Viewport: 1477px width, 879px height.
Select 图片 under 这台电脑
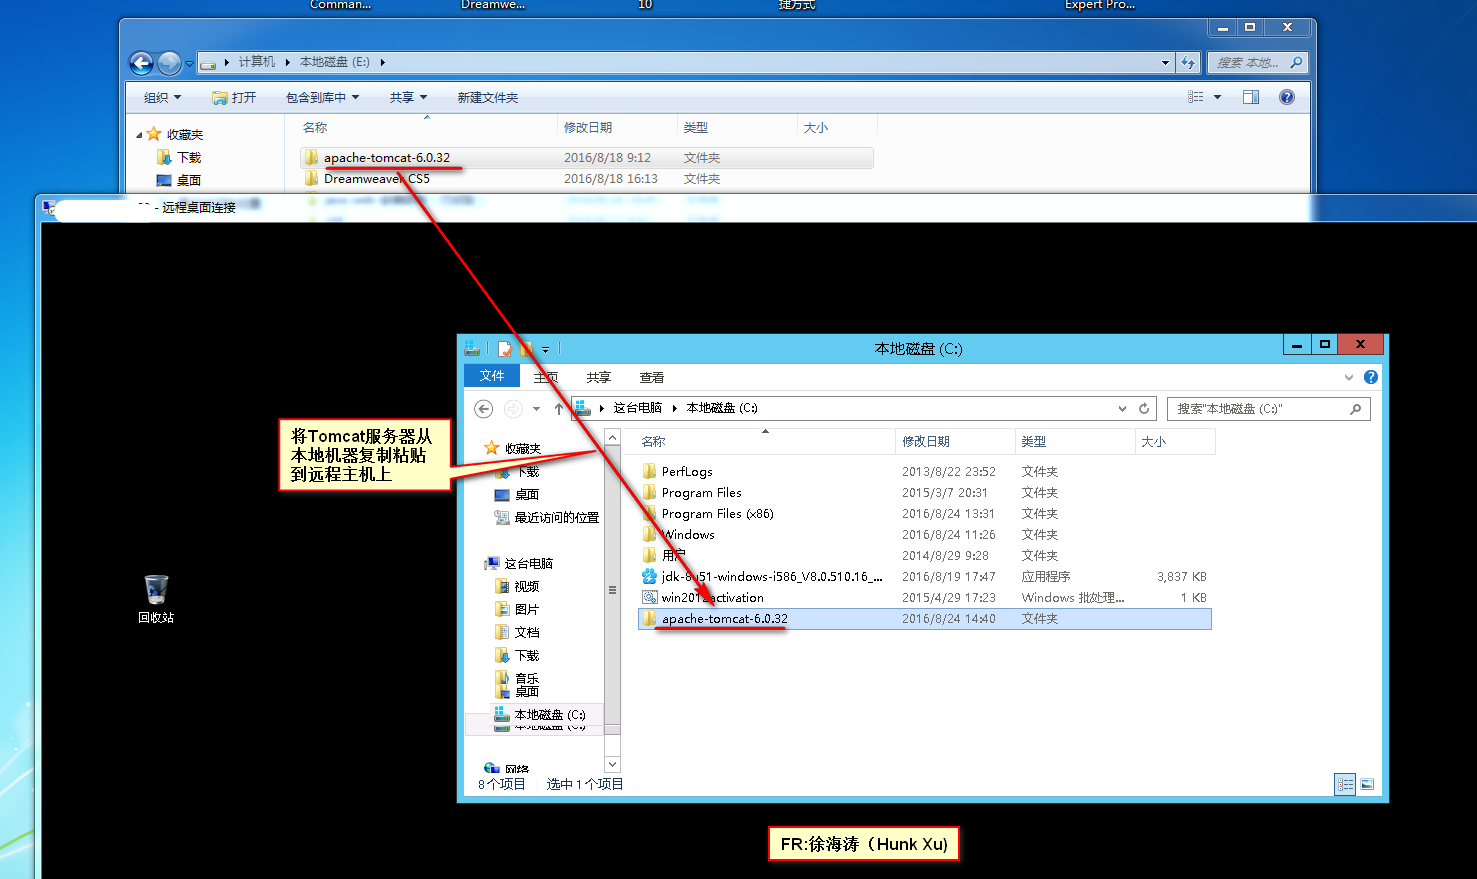pyautogui.click(x=518, y=610)
